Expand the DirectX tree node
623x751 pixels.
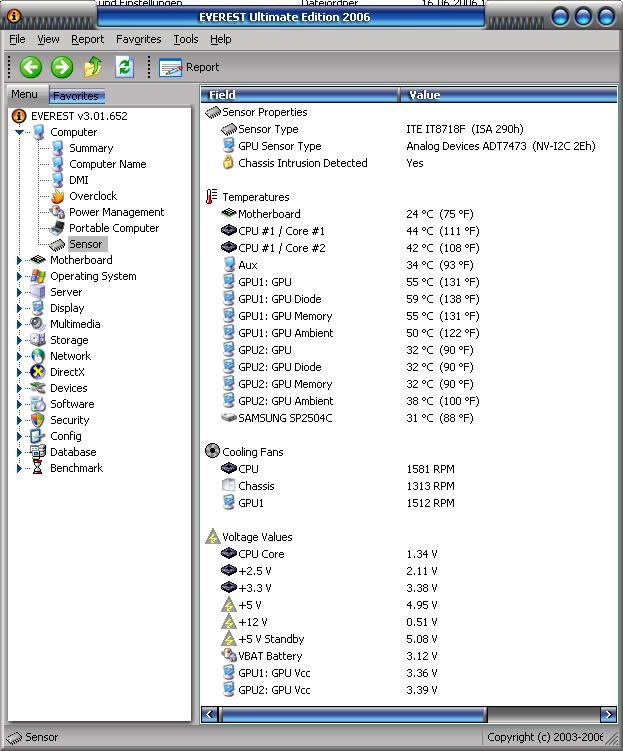(x=19, y=372)
